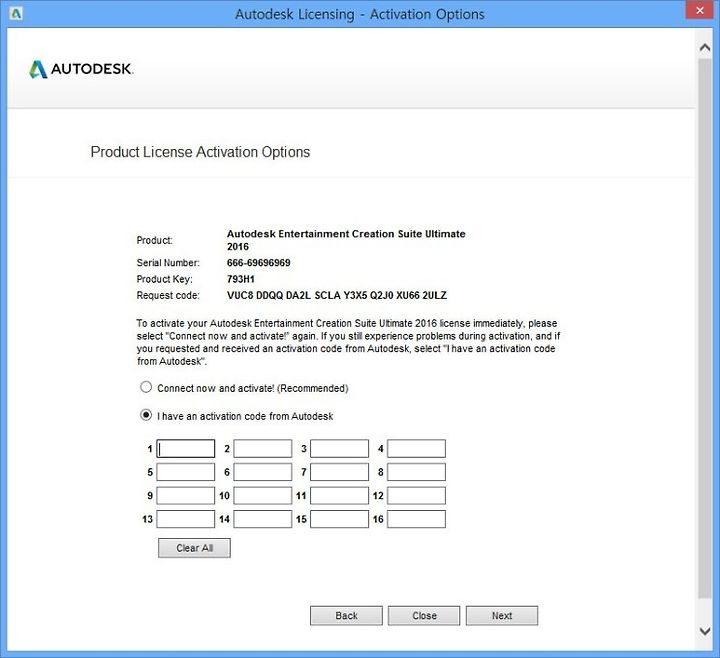The width and height of the screenshot is (720, 658).
Task: Click activation code field 7
Action: point(339,472)
